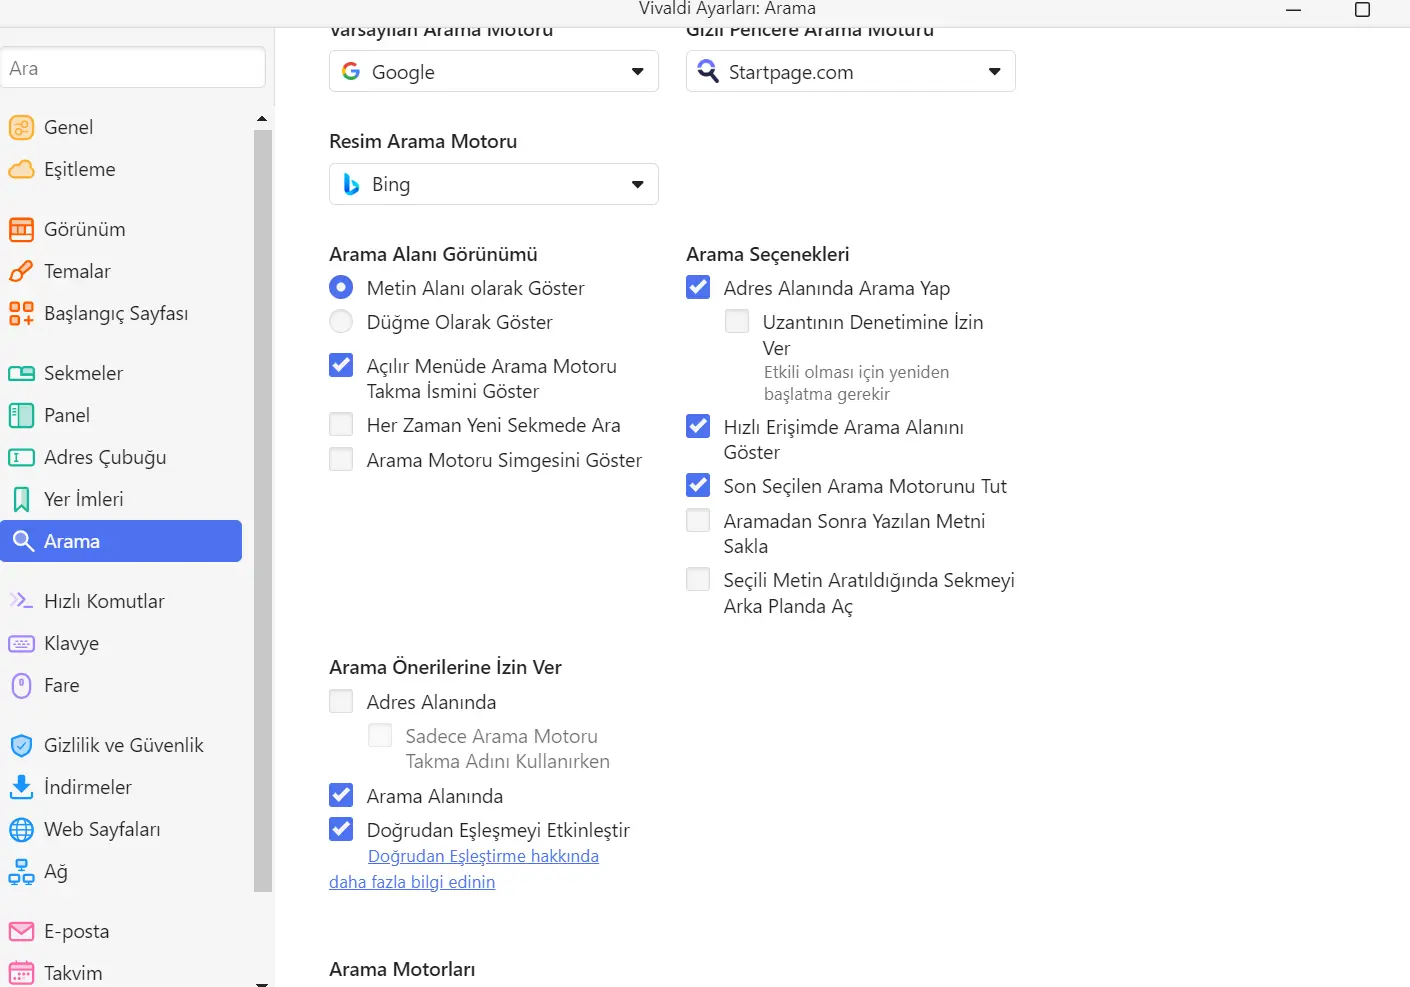Click the Başlangıç Sayfası icon
1410x987 pixels.
[x=21, y=314]
